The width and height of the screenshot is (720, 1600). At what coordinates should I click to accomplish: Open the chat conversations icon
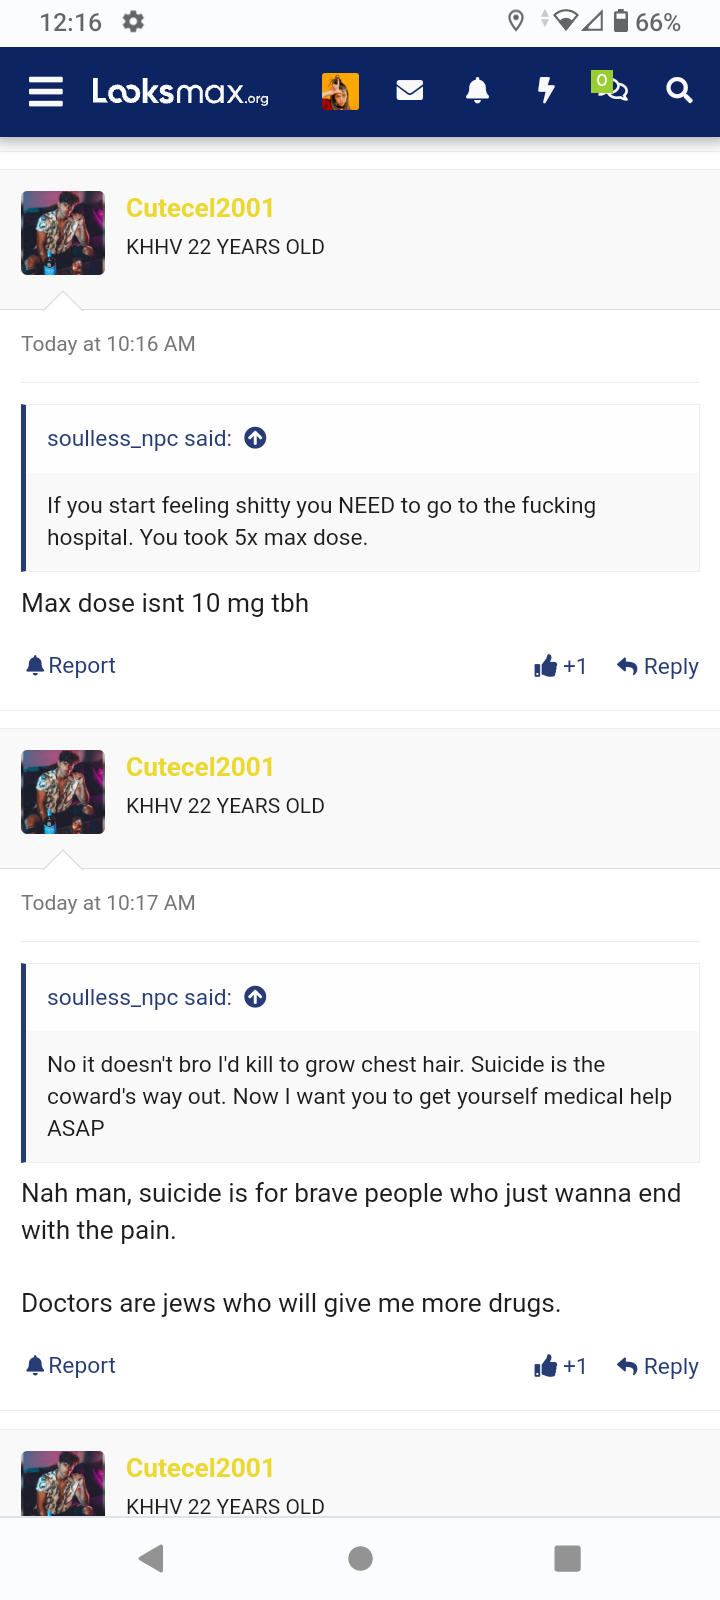[611, 89]
